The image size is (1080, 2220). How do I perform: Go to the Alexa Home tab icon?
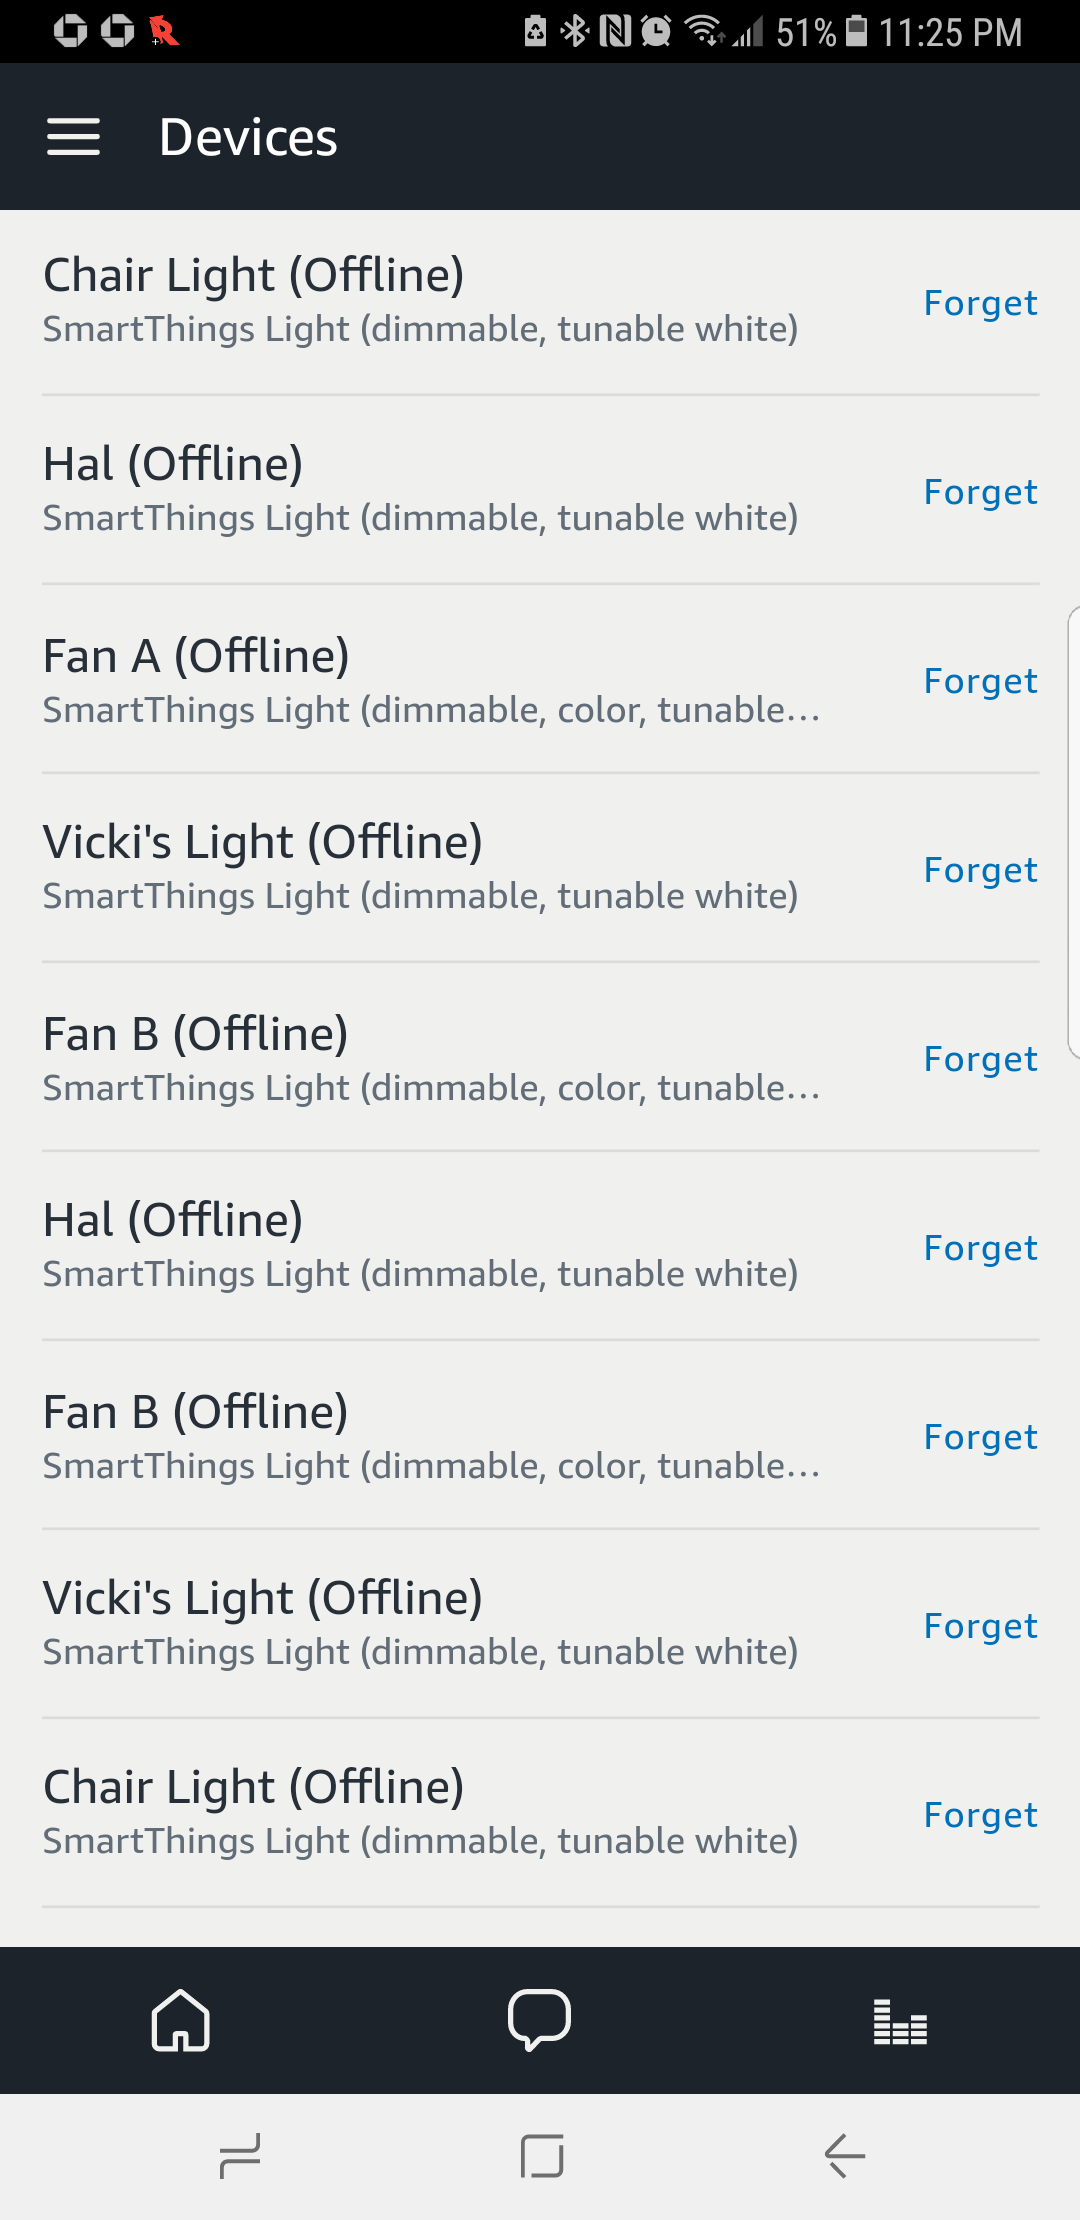[180, 2020]
